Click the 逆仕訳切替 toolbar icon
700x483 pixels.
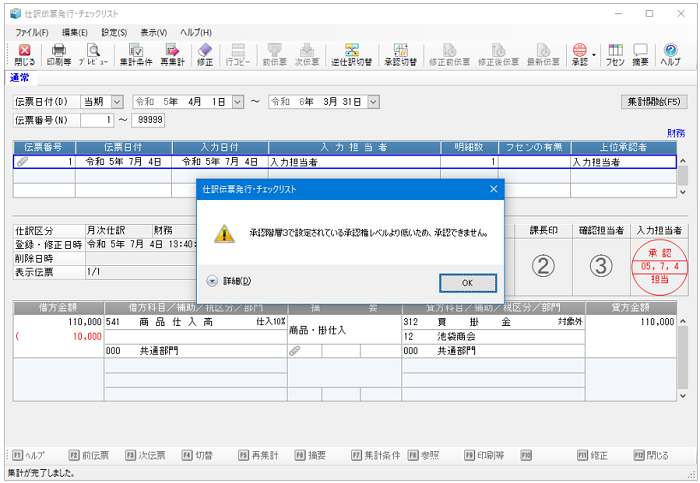point(352,54)
